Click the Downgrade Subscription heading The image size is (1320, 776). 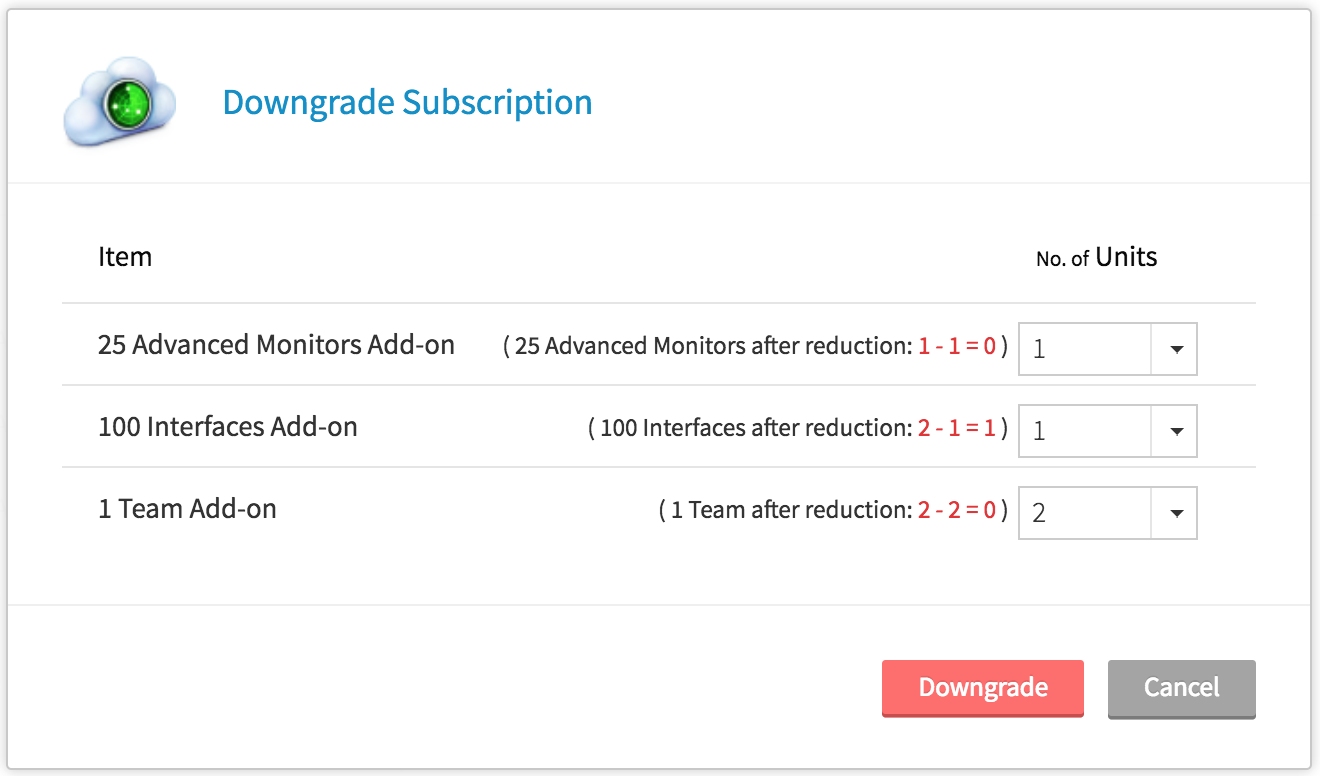tap(407, 102)
